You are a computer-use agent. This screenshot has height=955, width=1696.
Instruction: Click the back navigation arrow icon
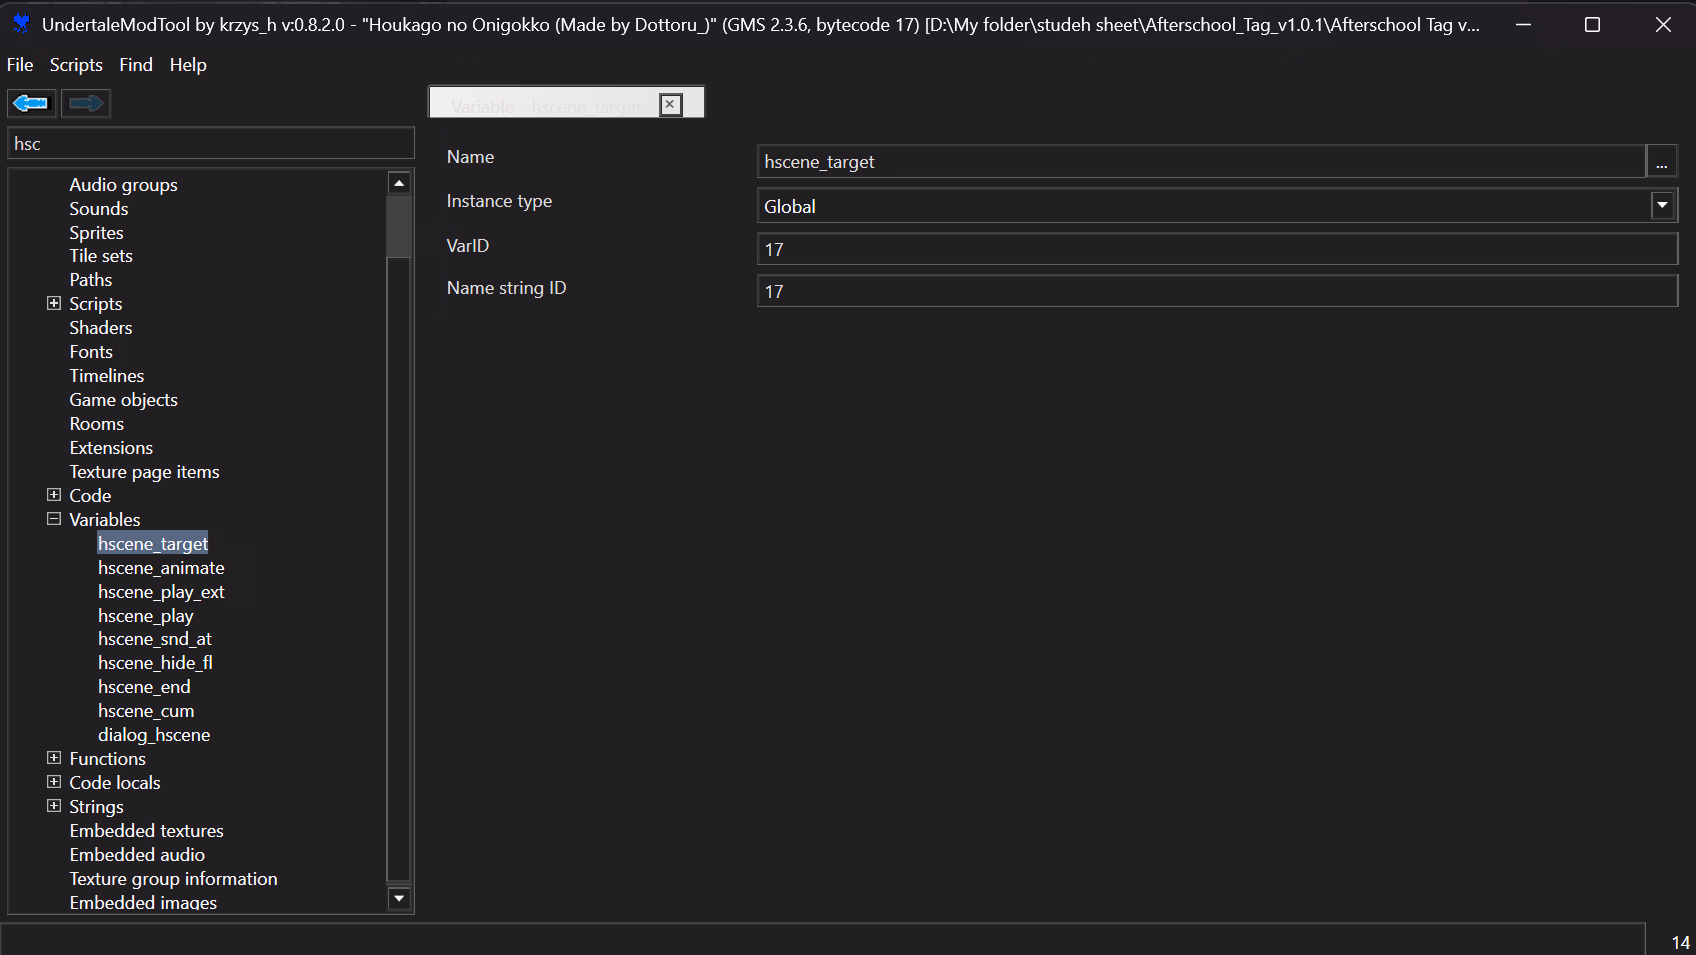pyautogui.click(x=31, y=103)
